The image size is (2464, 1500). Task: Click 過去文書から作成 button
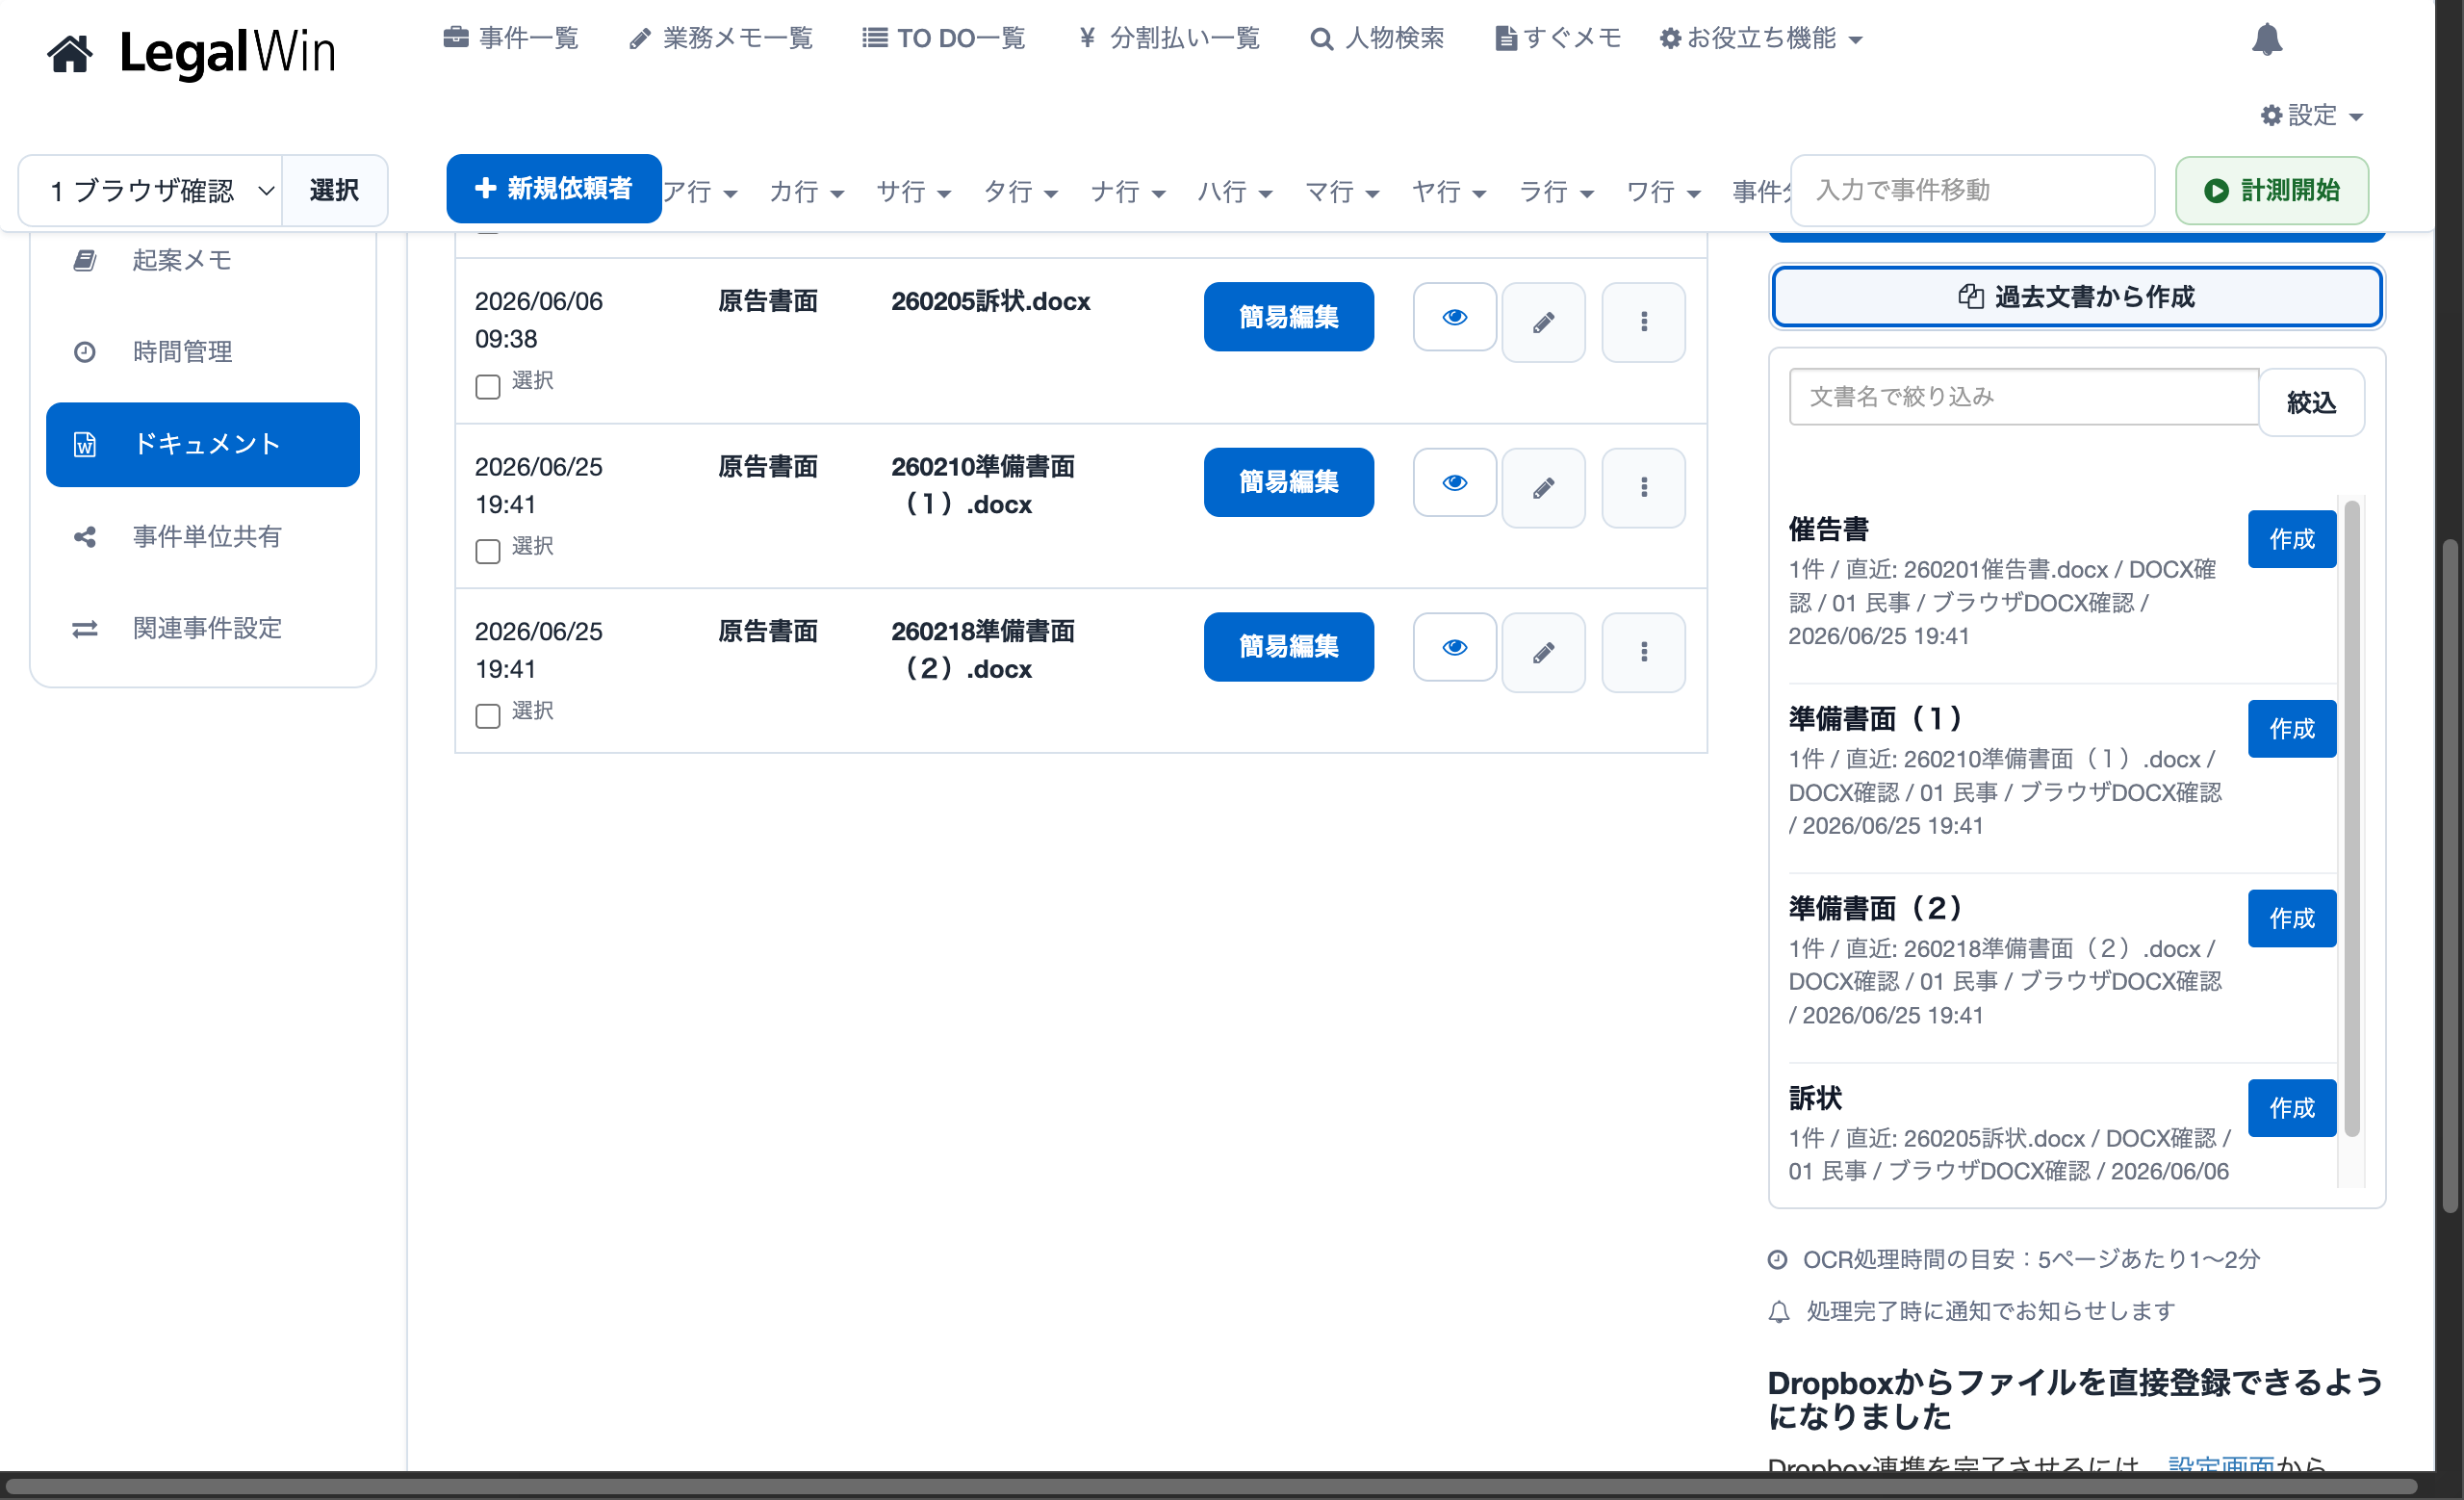[x=2076, y=296]
